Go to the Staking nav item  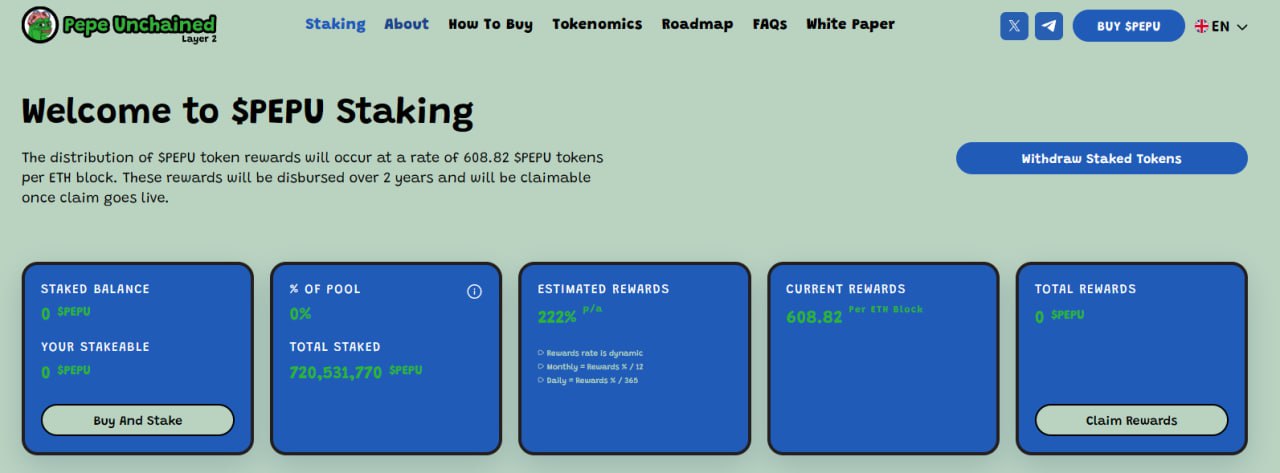335,24
